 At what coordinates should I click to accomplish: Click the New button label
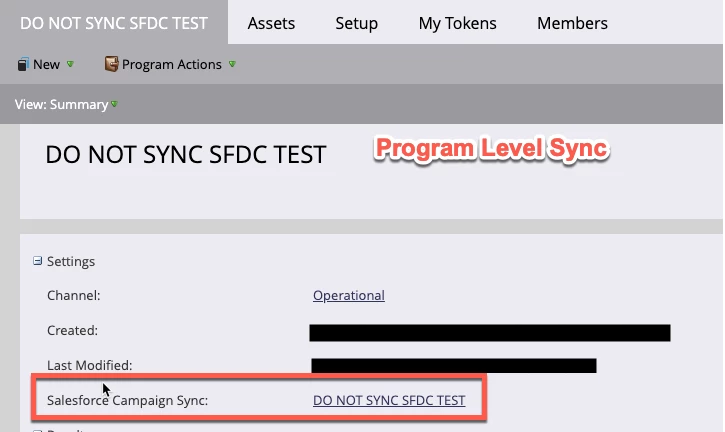[46, 64]
